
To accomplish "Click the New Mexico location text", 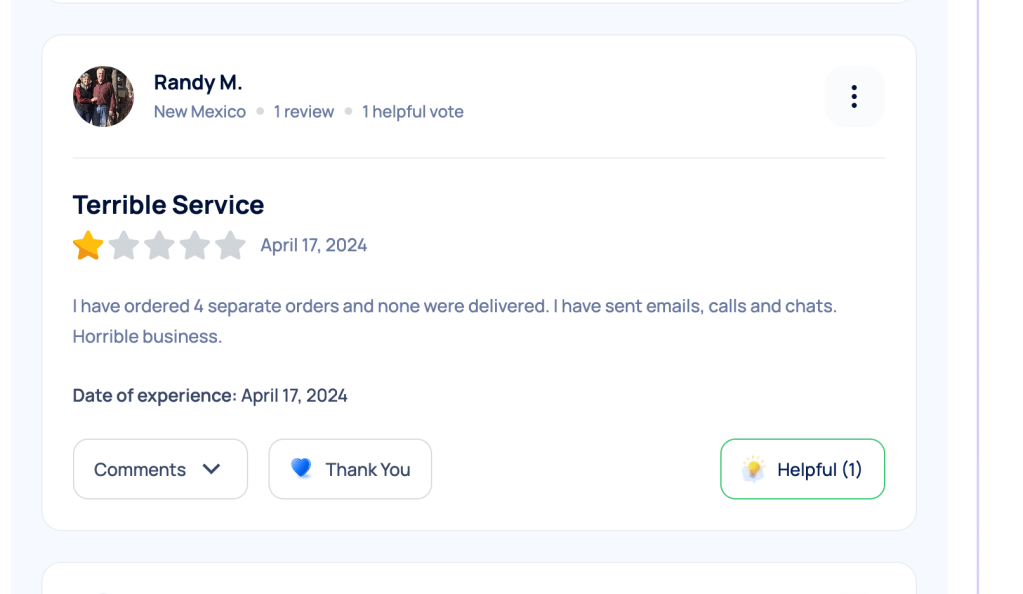I will click(x=200, y=112).
